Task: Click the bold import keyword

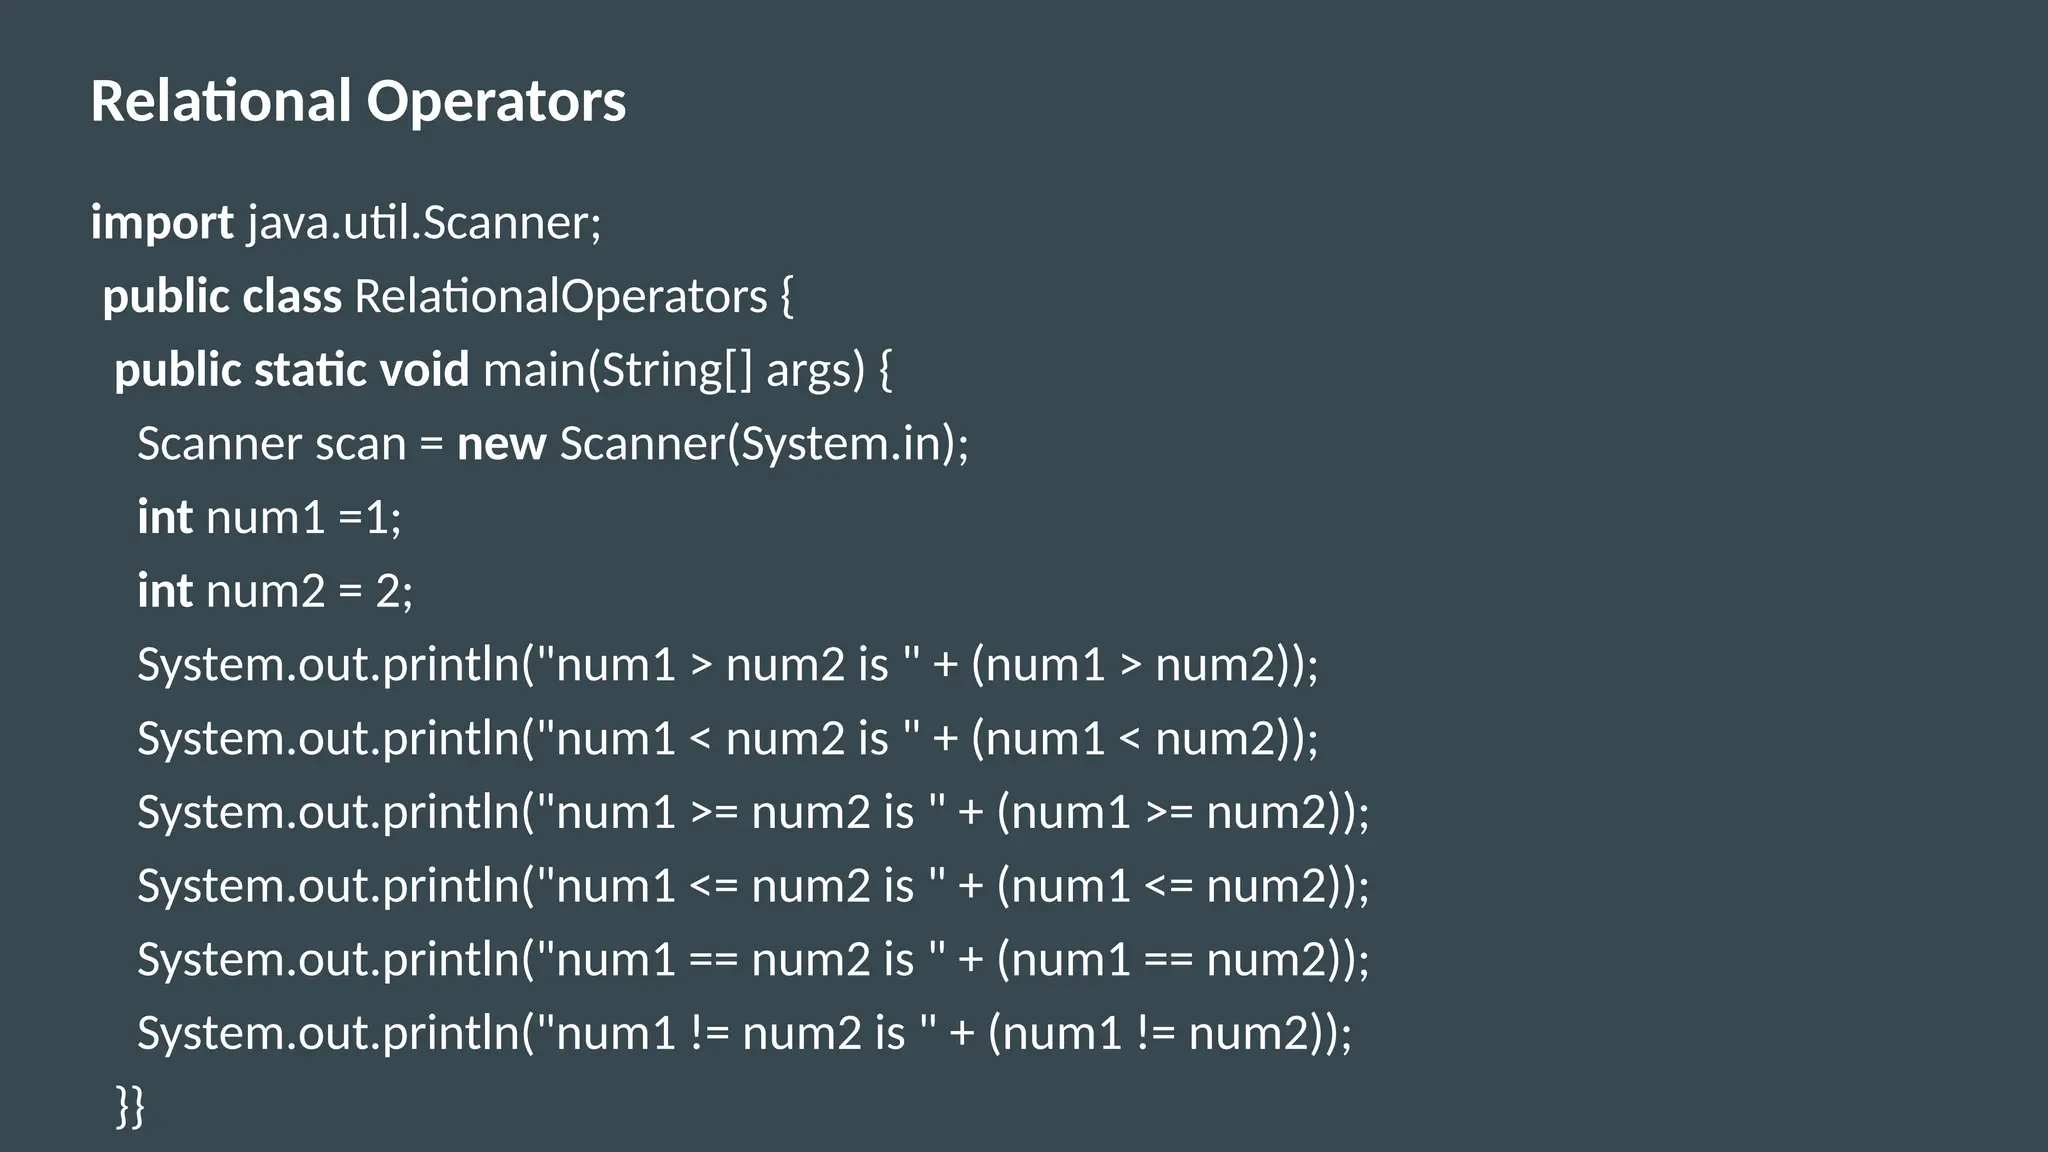Action: (162, 222)
